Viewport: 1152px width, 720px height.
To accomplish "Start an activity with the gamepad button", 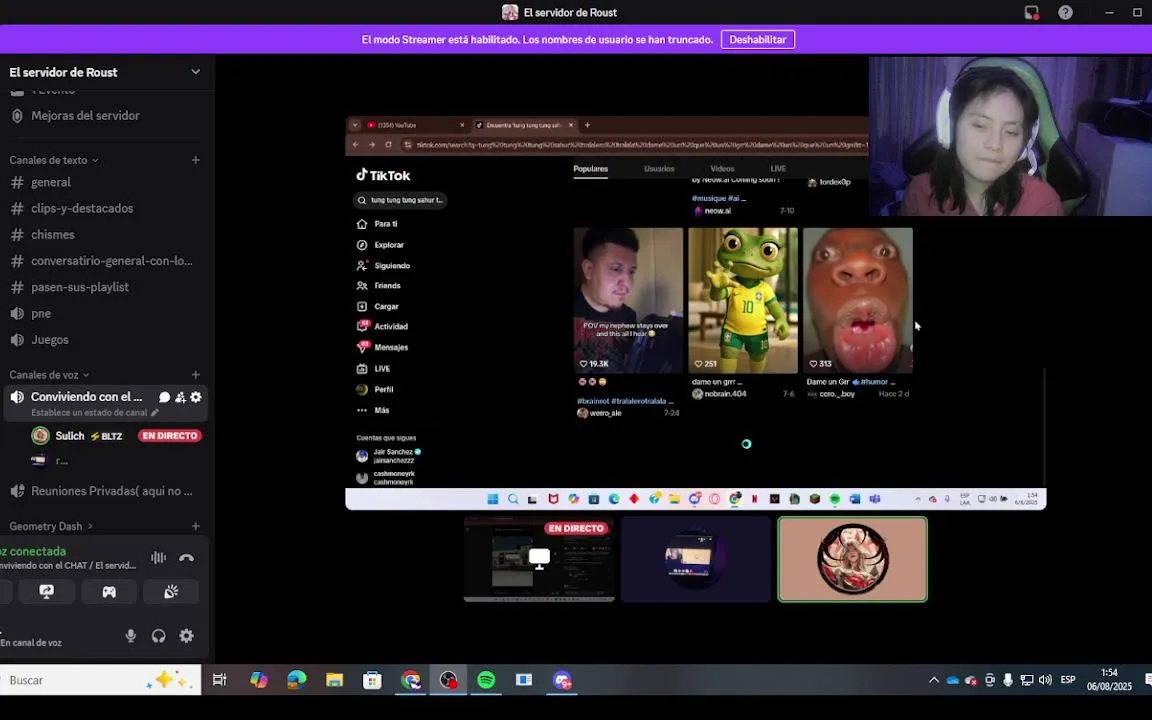I will point(109,592).
